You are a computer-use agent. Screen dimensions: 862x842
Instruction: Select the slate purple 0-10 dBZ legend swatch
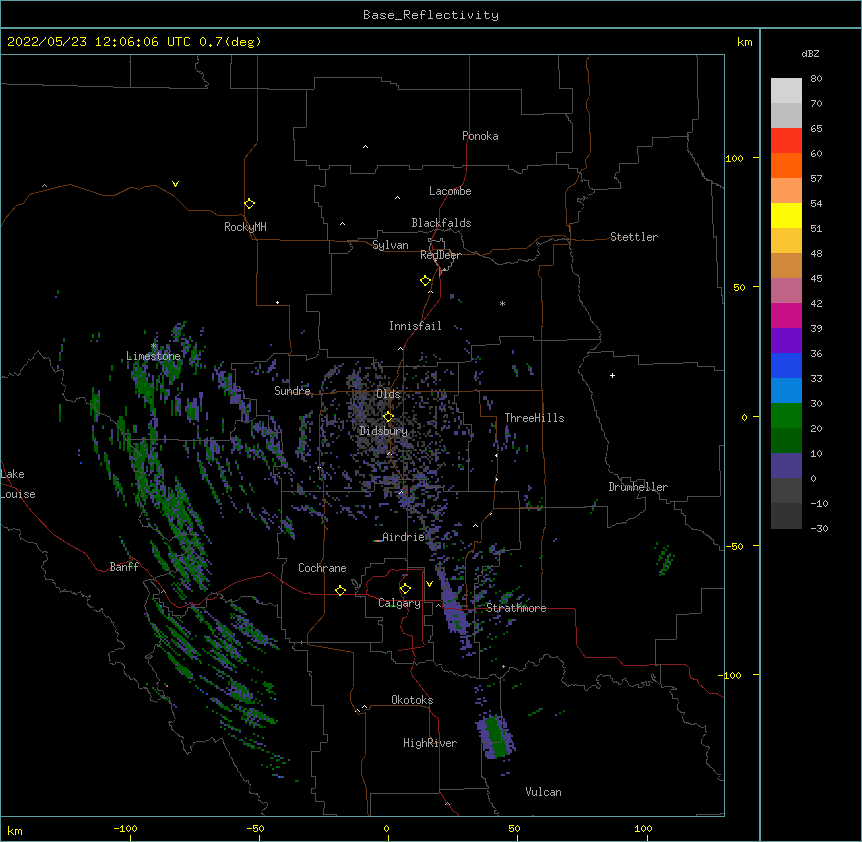coord(786,466)
